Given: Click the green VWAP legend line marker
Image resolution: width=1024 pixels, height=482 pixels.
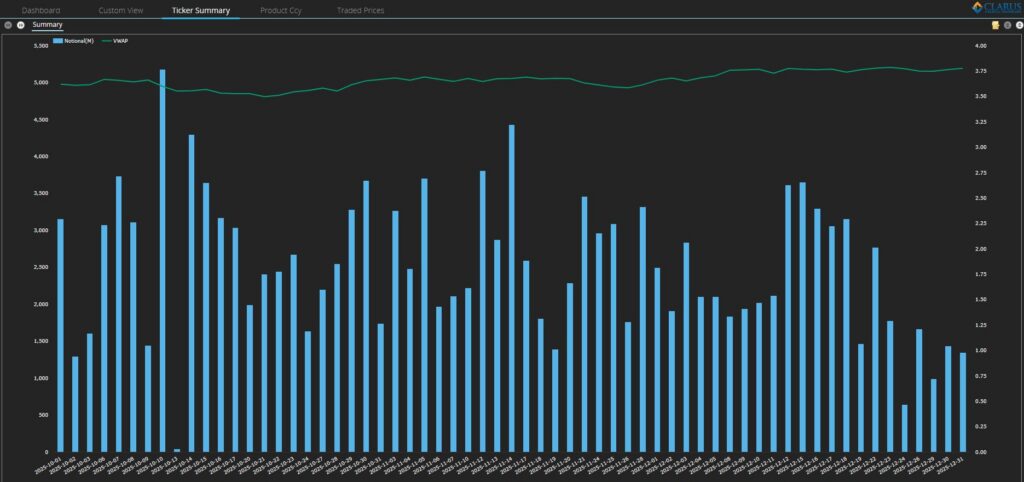Looking at the screenshot, I should [105, 40].
